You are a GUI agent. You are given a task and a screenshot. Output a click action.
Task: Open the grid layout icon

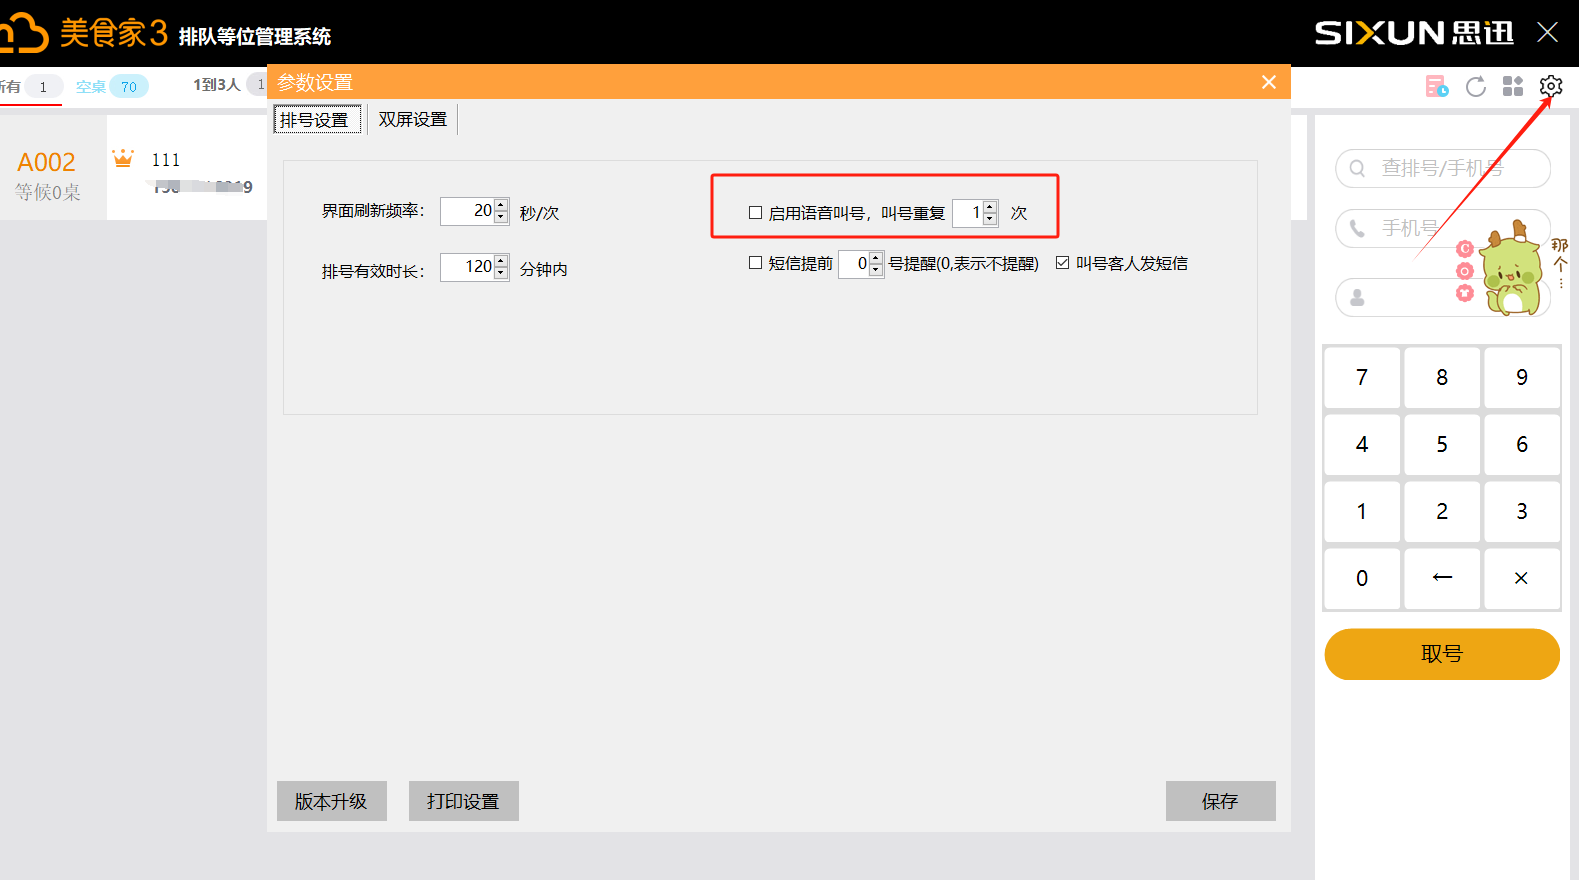click(1513, 87)
